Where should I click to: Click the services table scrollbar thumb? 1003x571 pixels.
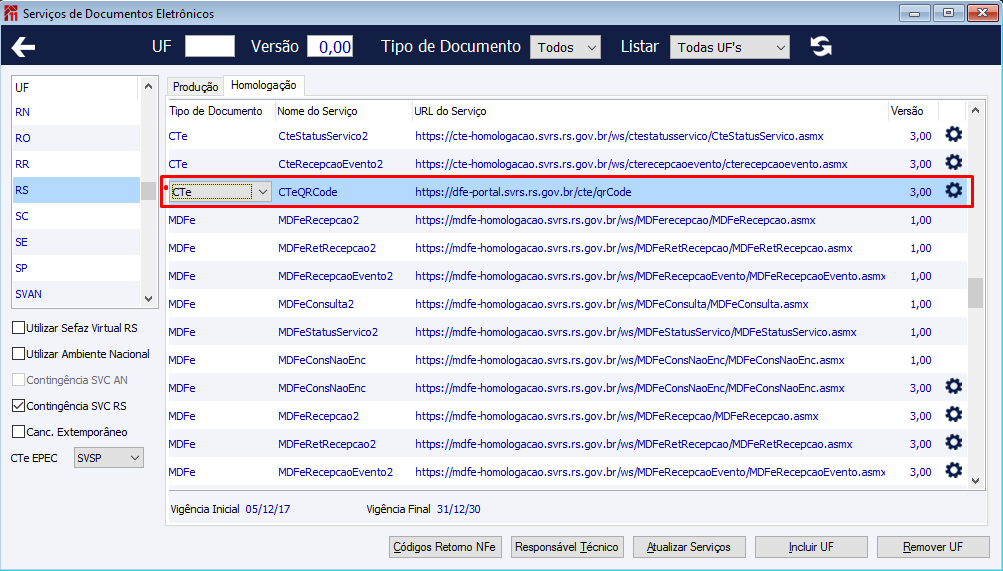(x=975, y=293)
